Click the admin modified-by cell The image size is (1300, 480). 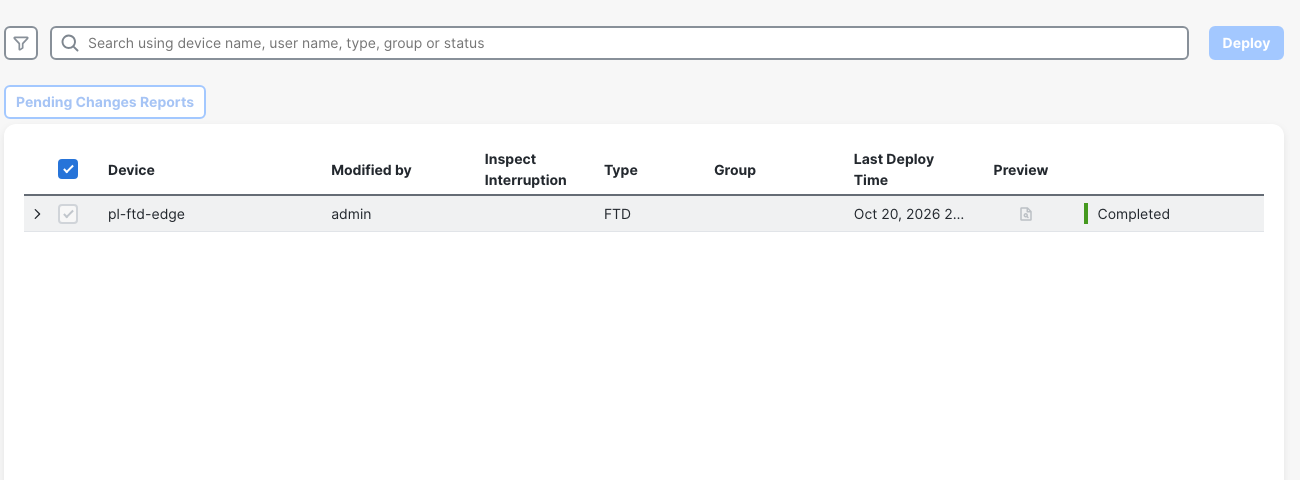click(x=351, y=214)
